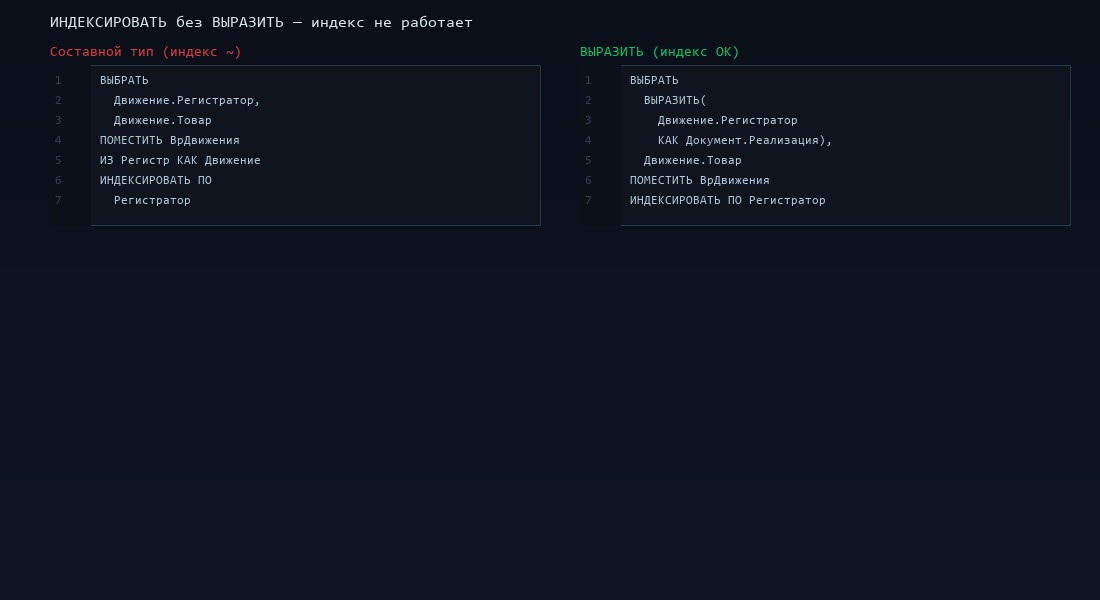1100x600 pixels.
Task: Click the "ВЫРАЗИТЬ(" function call line
Action: 675,100
